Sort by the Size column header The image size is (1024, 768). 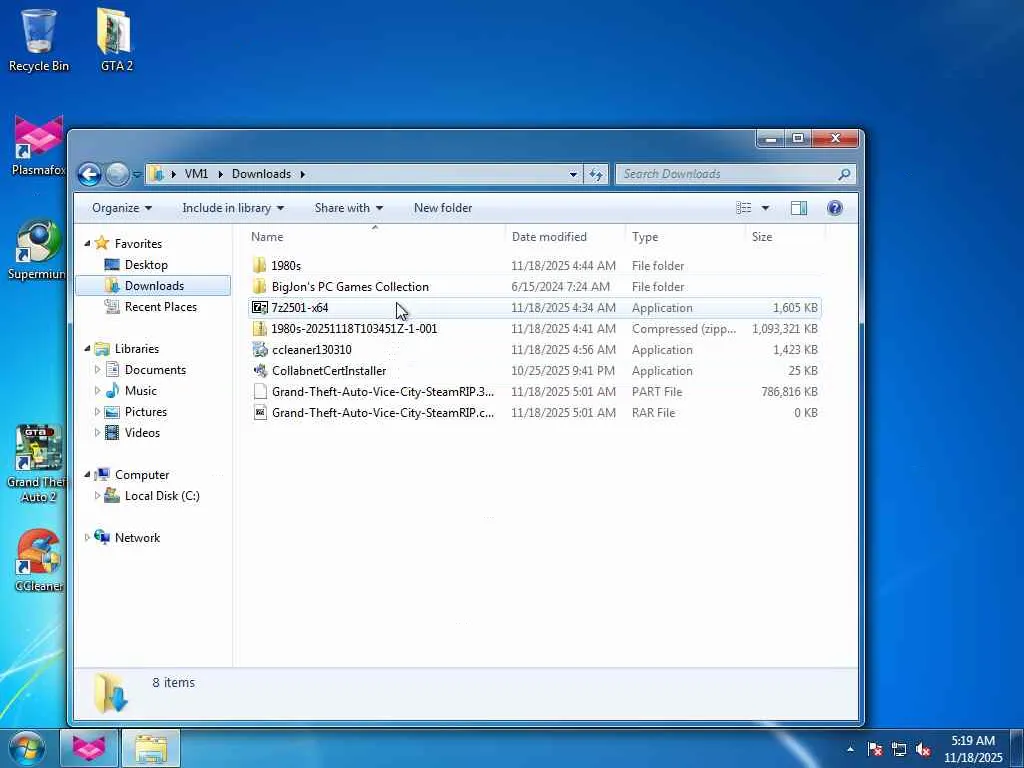pos(785,236)
